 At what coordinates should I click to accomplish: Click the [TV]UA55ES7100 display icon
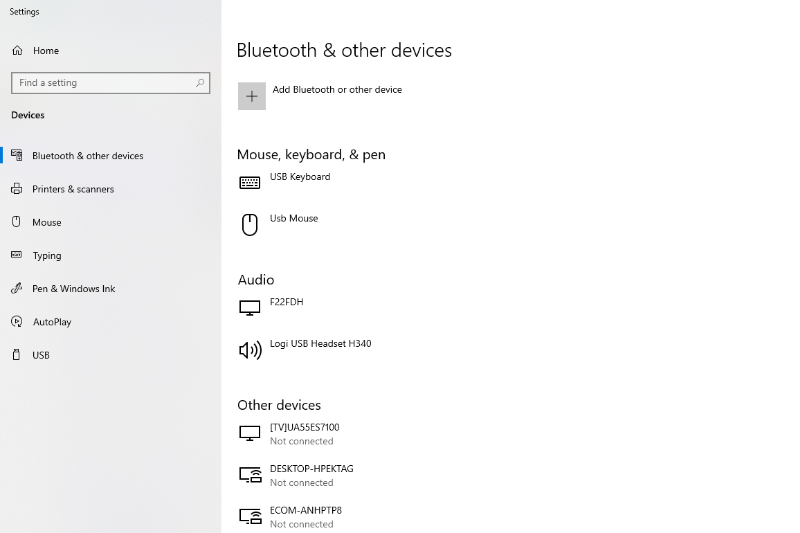point(249,433)
